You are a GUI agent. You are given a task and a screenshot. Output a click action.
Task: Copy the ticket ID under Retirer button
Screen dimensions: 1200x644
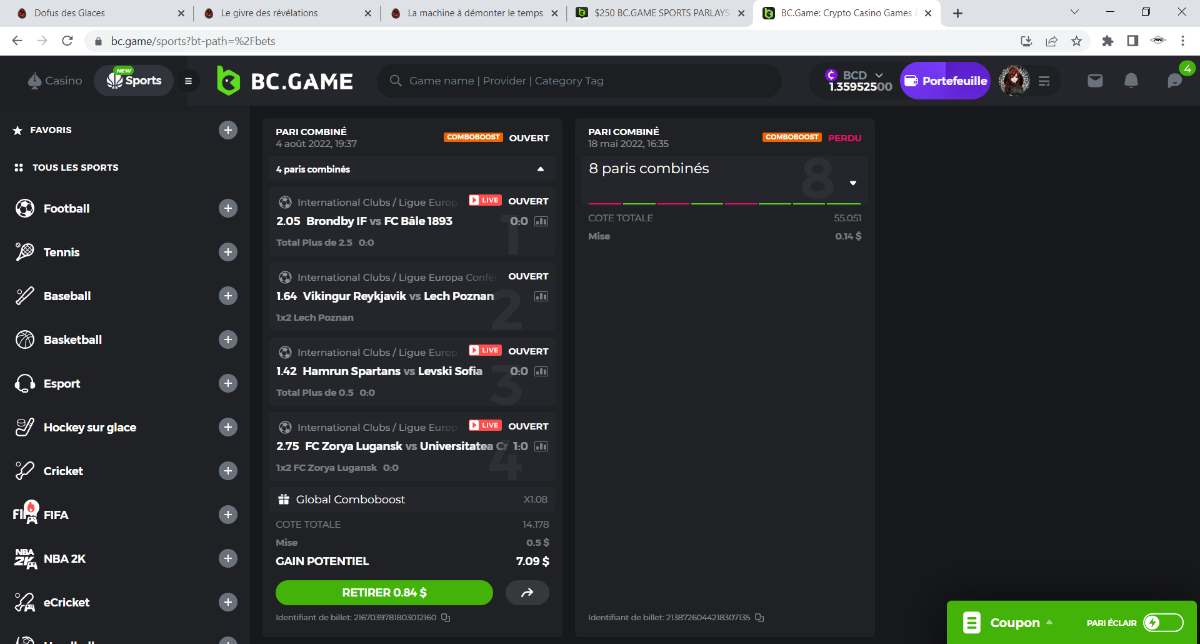[446, 617]
